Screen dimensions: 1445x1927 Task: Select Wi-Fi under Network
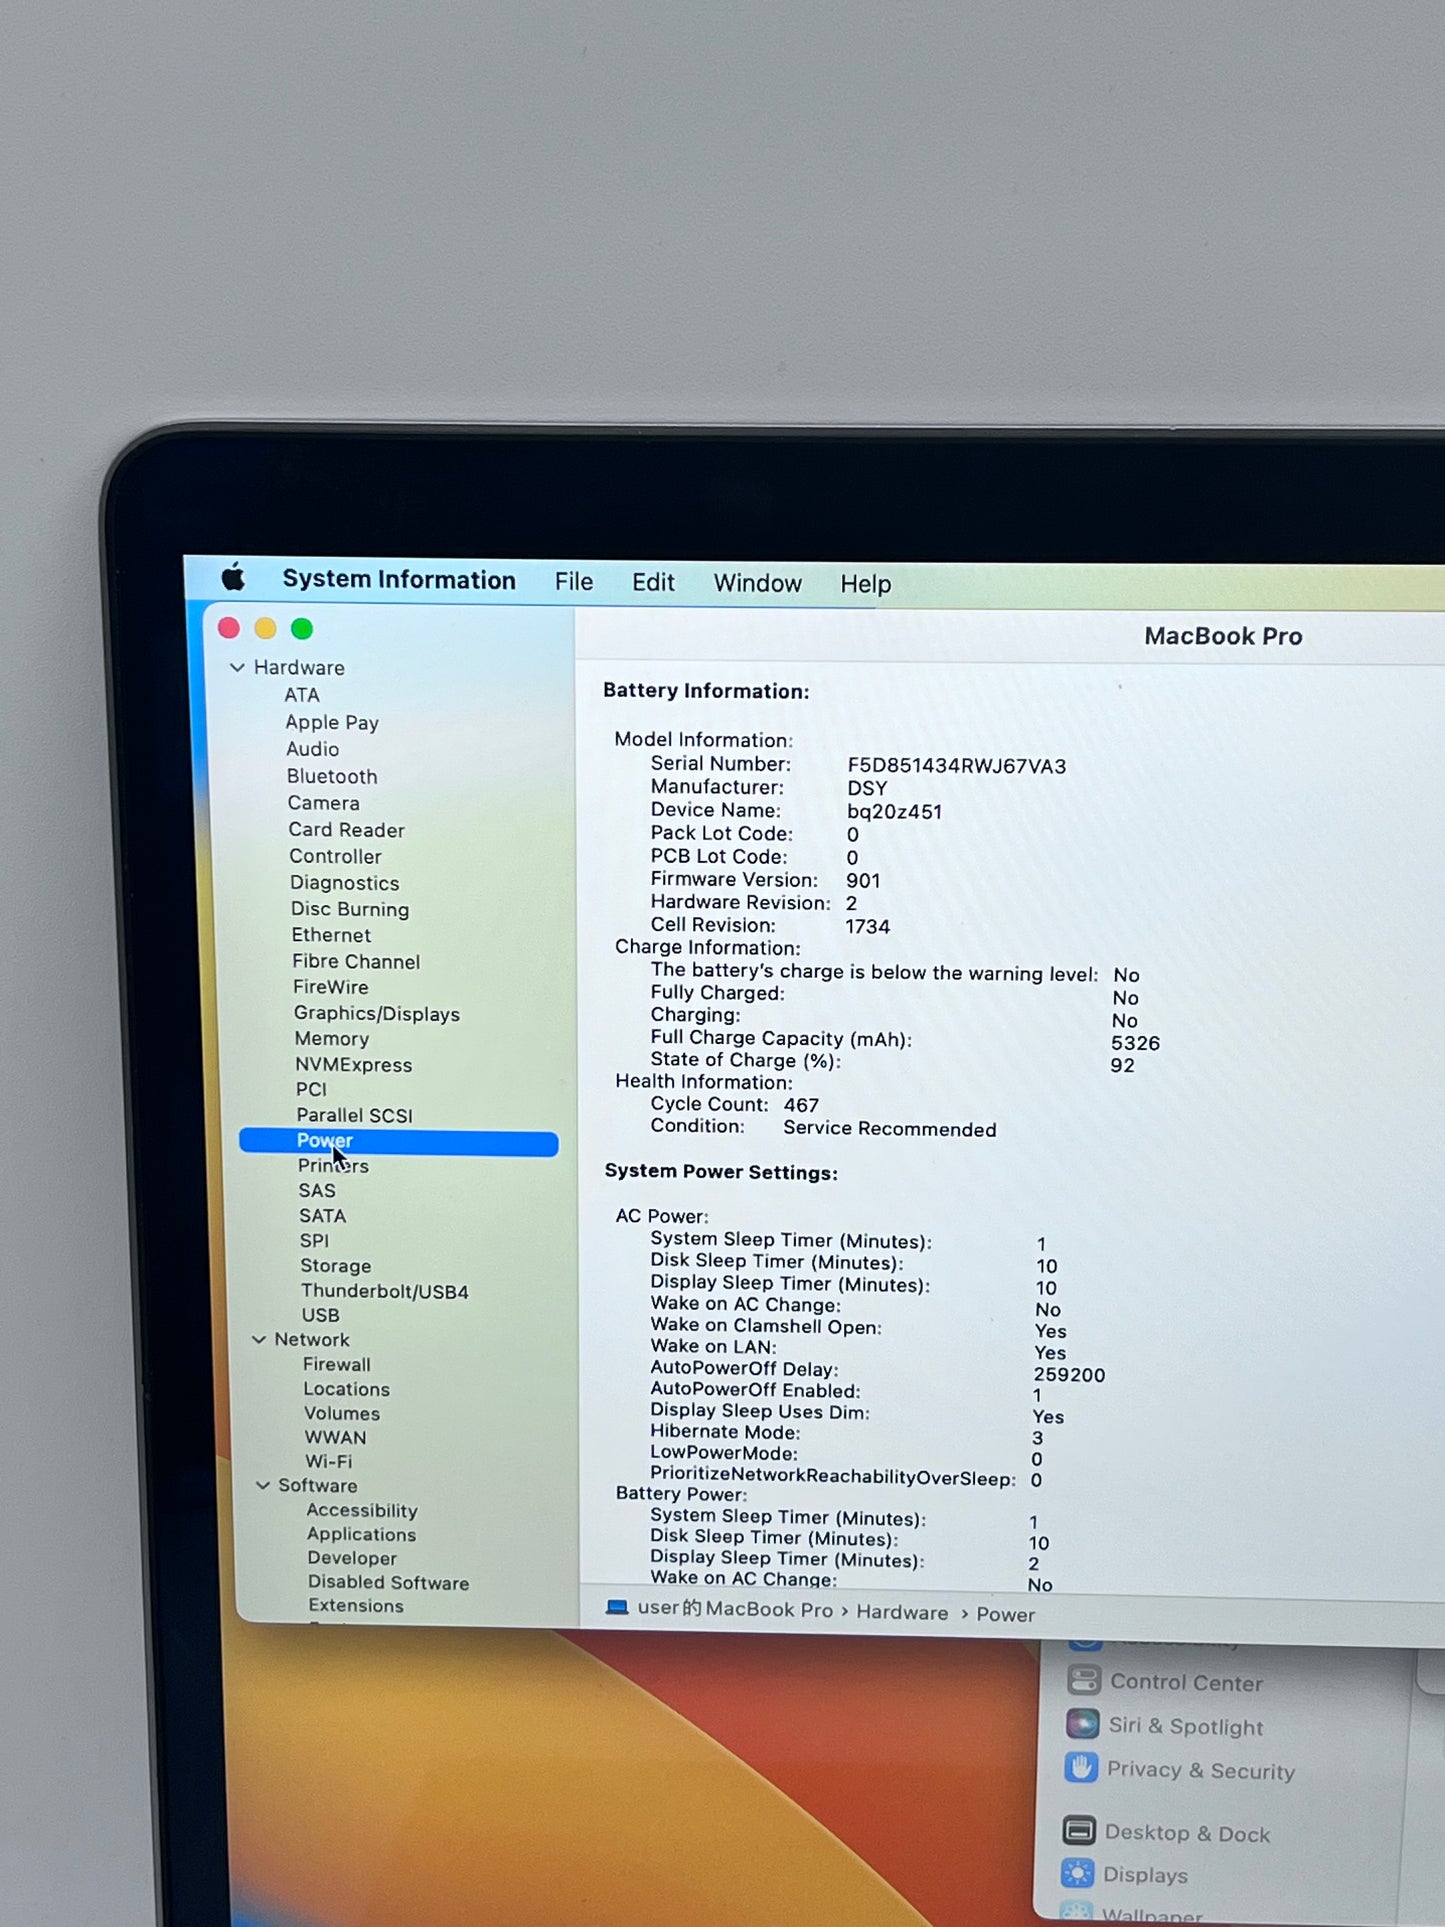tap(328, 1461)
